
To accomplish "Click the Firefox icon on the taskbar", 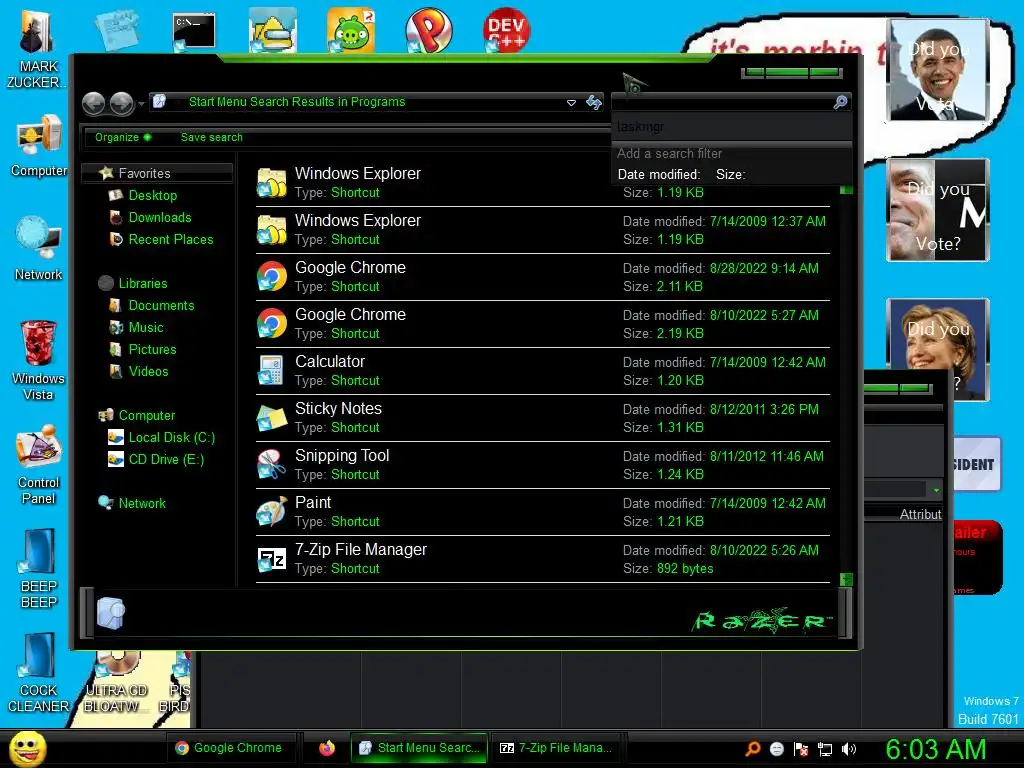I will pyautogui.click(x=327, y=748).
